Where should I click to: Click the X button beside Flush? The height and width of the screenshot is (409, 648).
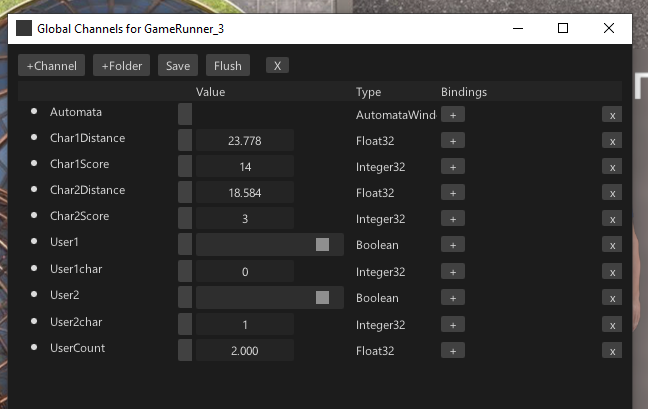pyautogui.click(x=277, y=65)
